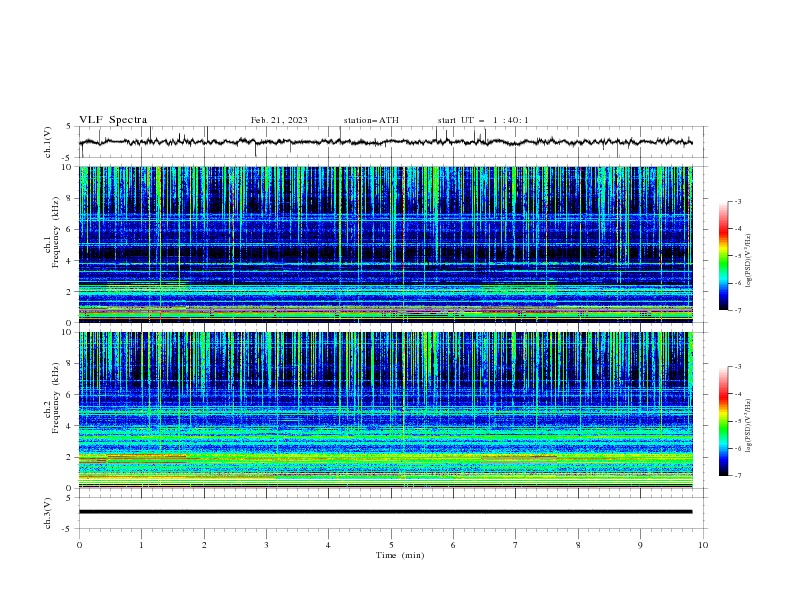
Task: Click the ch.2 spectrogram color bar
Action: [724, 421]
